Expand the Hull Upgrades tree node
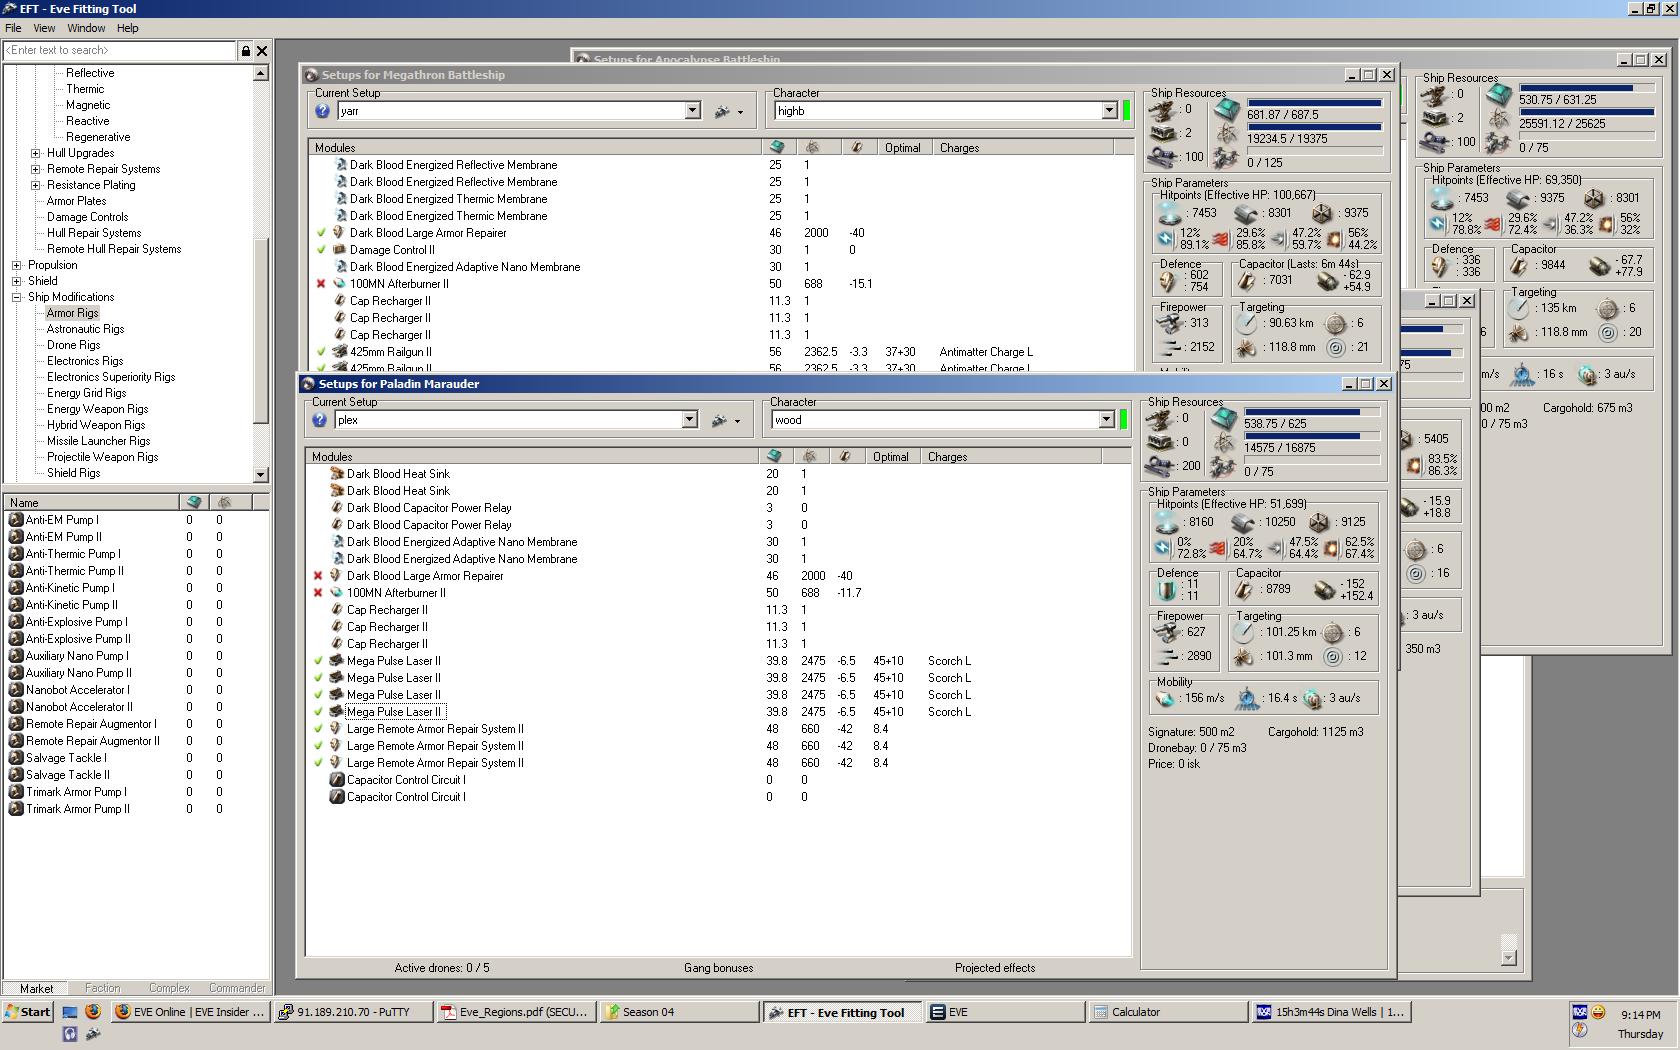This screenshot has width=1680, height=1050. [36, 153]
